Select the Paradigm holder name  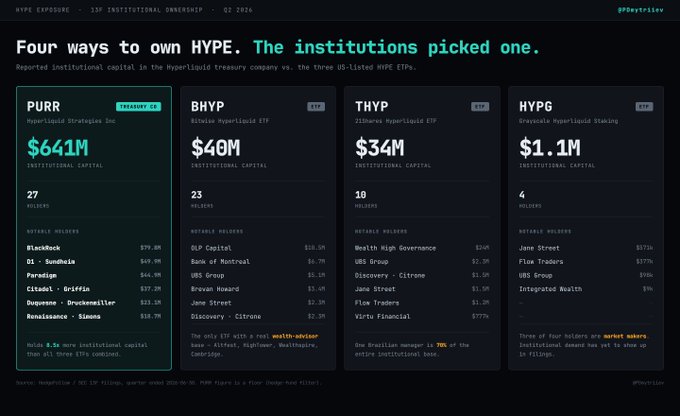(x=42, y=275)
